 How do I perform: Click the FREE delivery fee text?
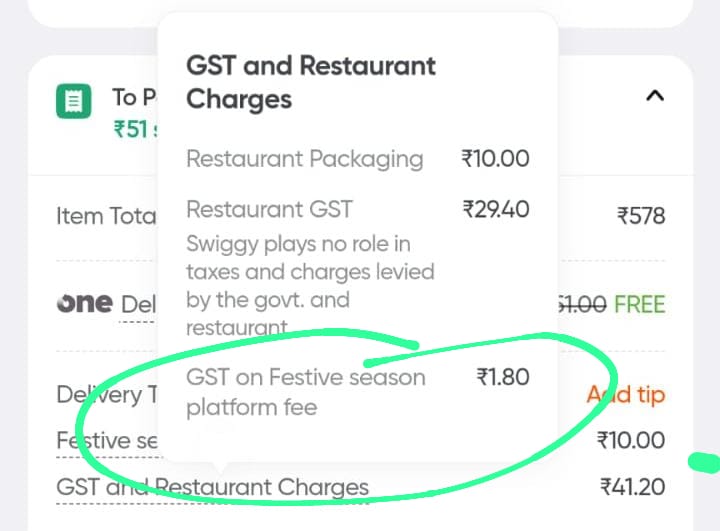[639, 305]
